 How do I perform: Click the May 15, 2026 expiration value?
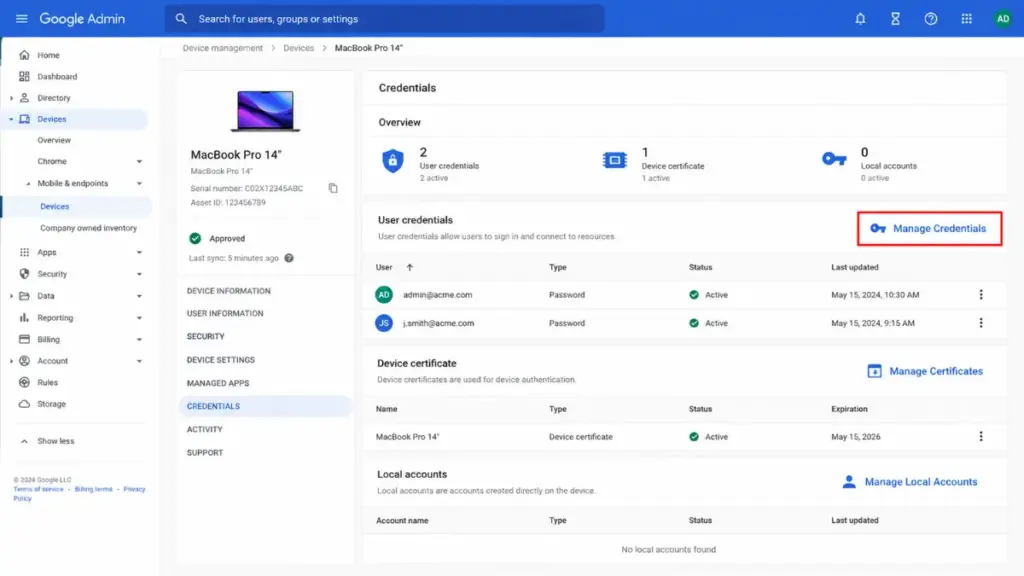point(856,436)
